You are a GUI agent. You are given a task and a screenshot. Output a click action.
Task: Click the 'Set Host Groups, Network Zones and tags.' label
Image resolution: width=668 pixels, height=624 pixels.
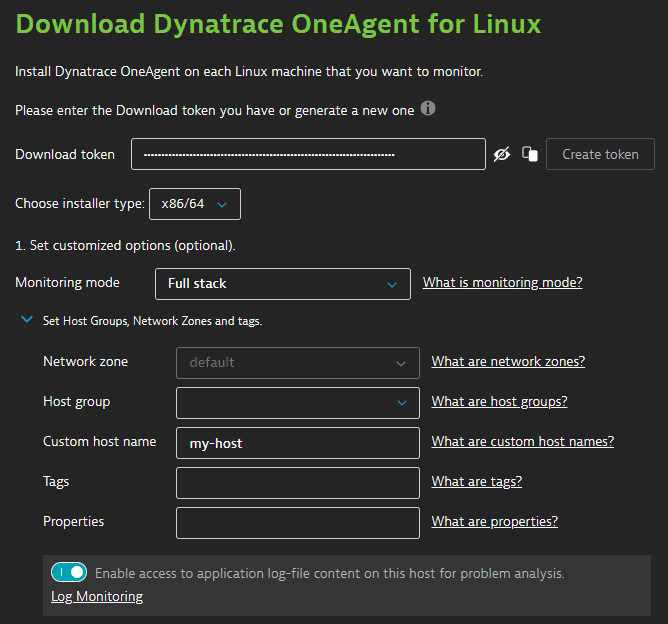[153, 321]
